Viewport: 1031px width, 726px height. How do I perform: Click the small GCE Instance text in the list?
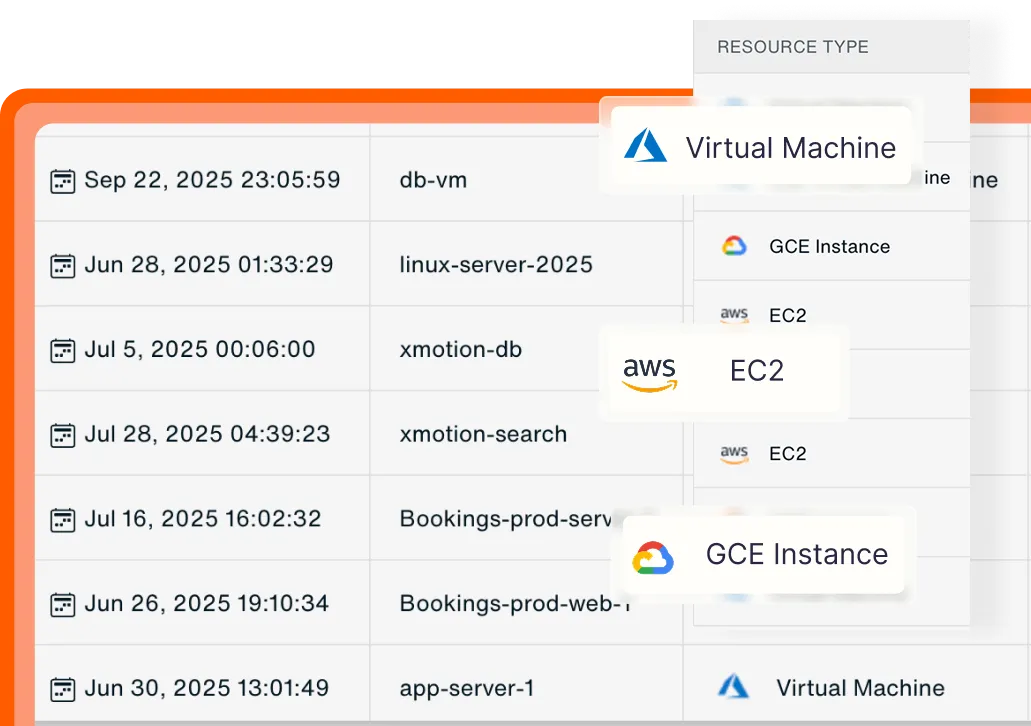tap(830, 247)
